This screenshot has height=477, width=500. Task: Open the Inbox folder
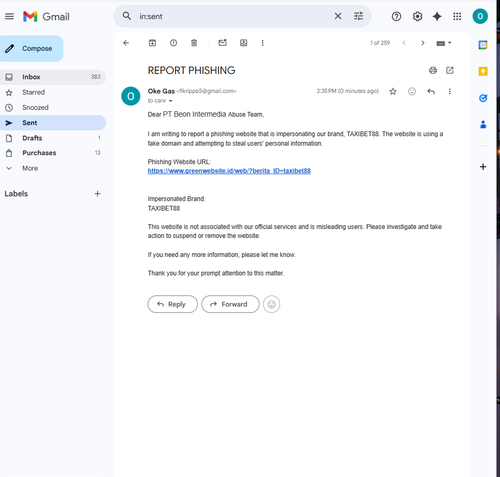[53, 77]
